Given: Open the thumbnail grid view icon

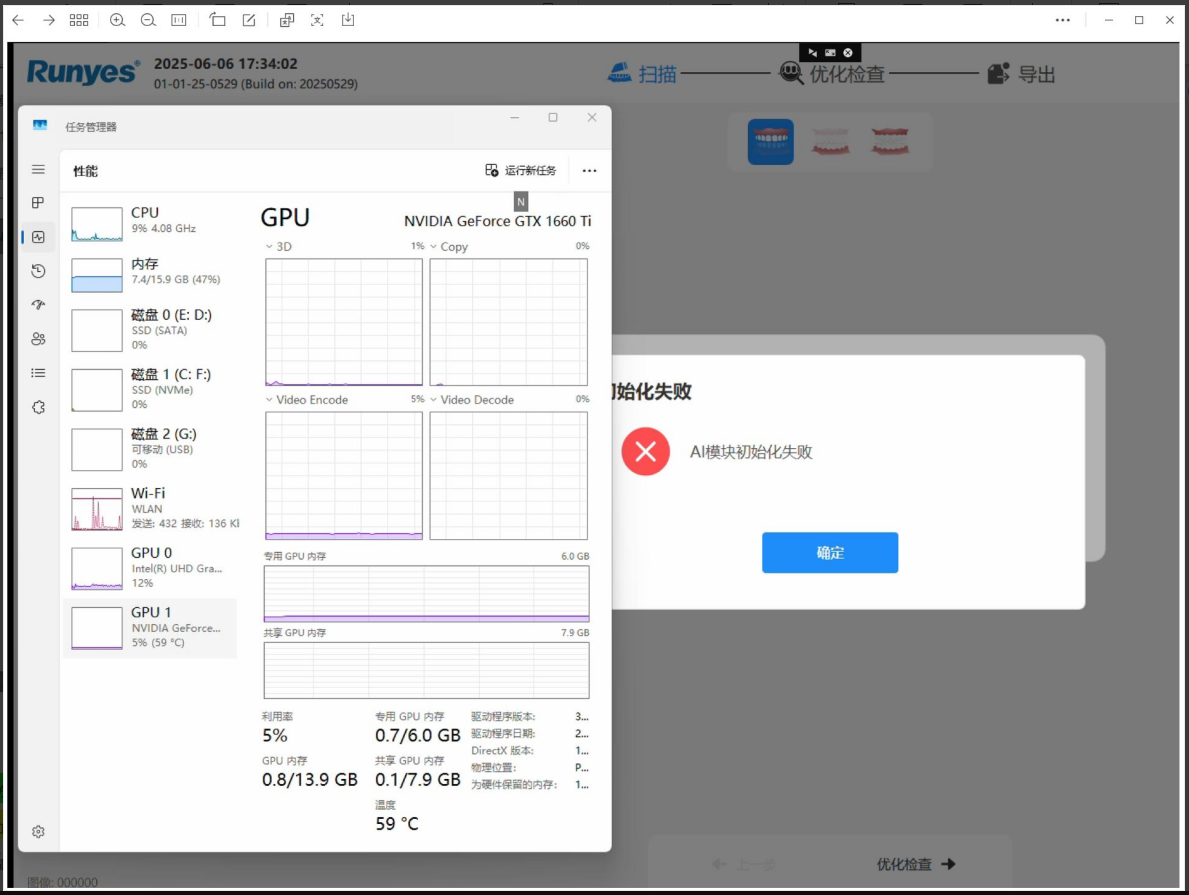Looking at the screenshot, I should 79,20.
